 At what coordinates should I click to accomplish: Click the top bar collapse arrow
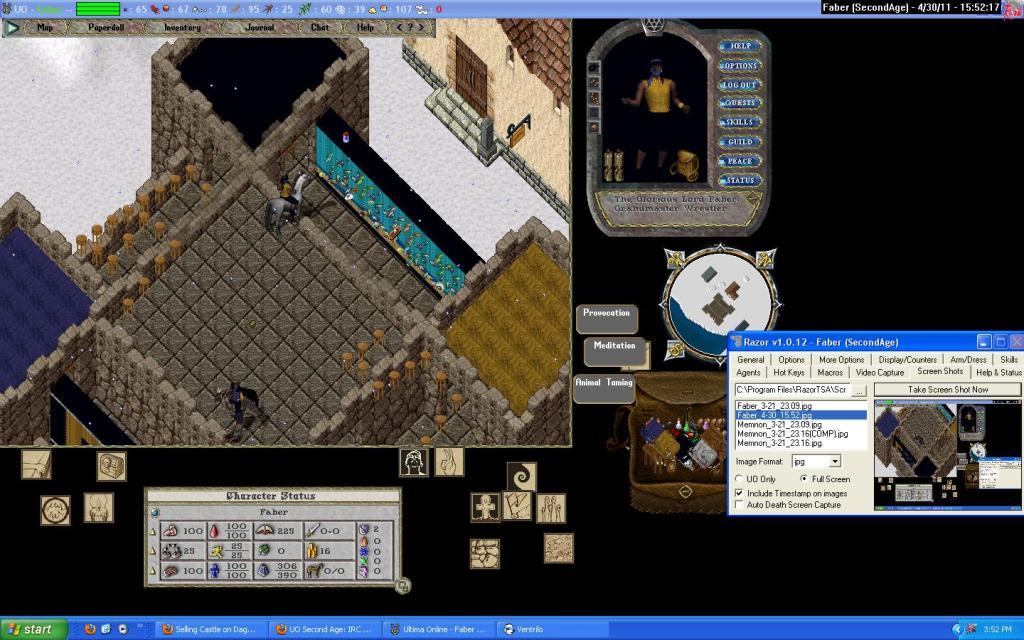(12, 27)
